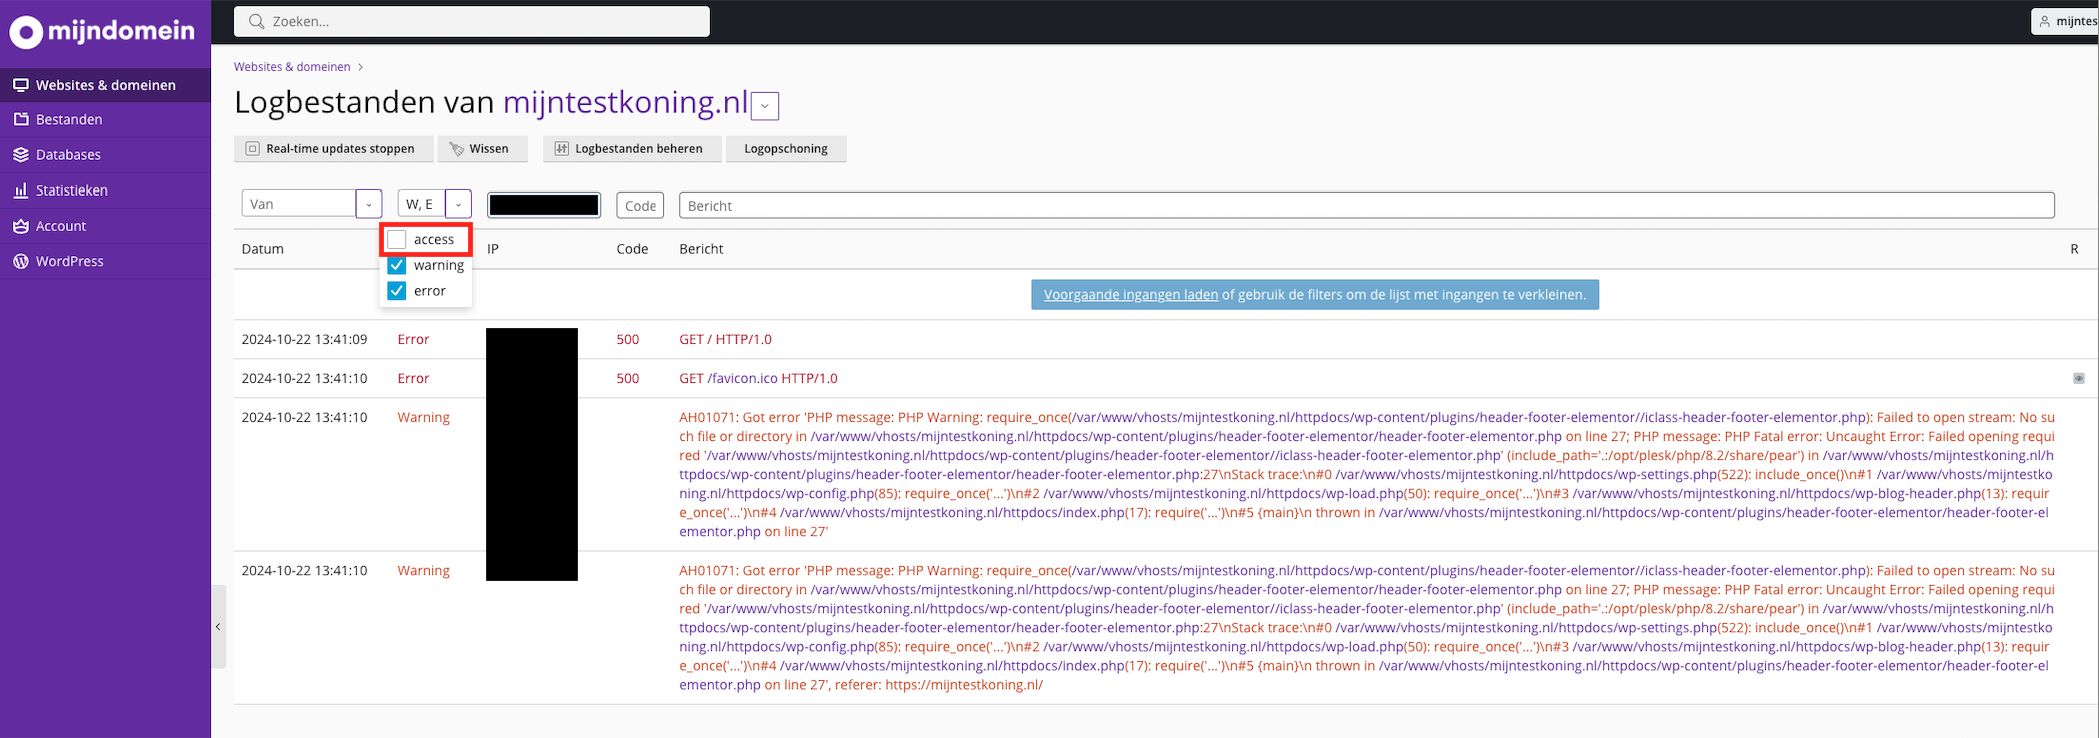The image size is (2099, 738).
Task: Click the Databases stack icon
Action: [21, 155]
